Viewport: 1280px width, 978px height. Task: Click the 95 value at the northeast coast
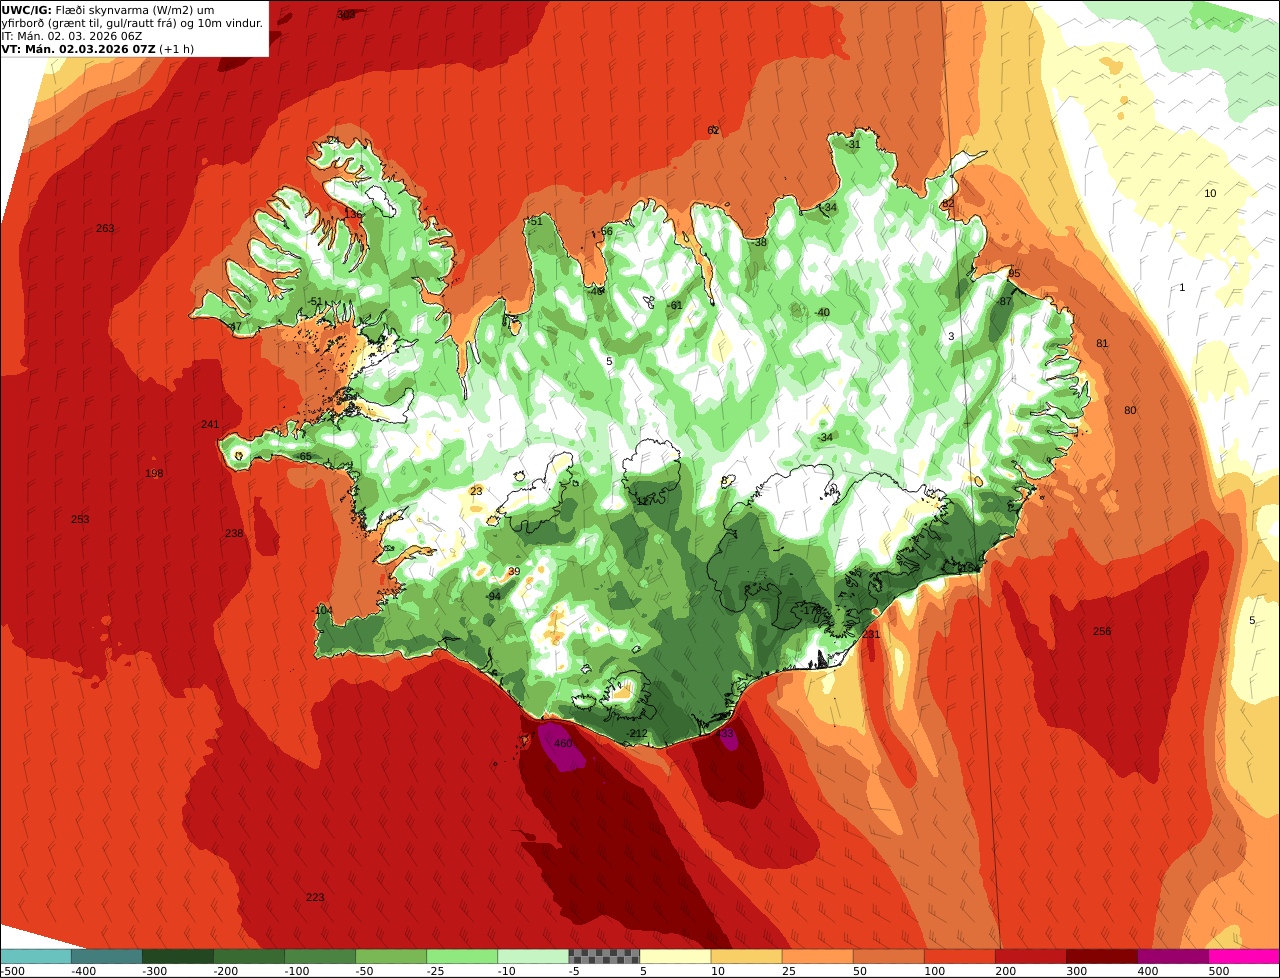pos(1014,274)
